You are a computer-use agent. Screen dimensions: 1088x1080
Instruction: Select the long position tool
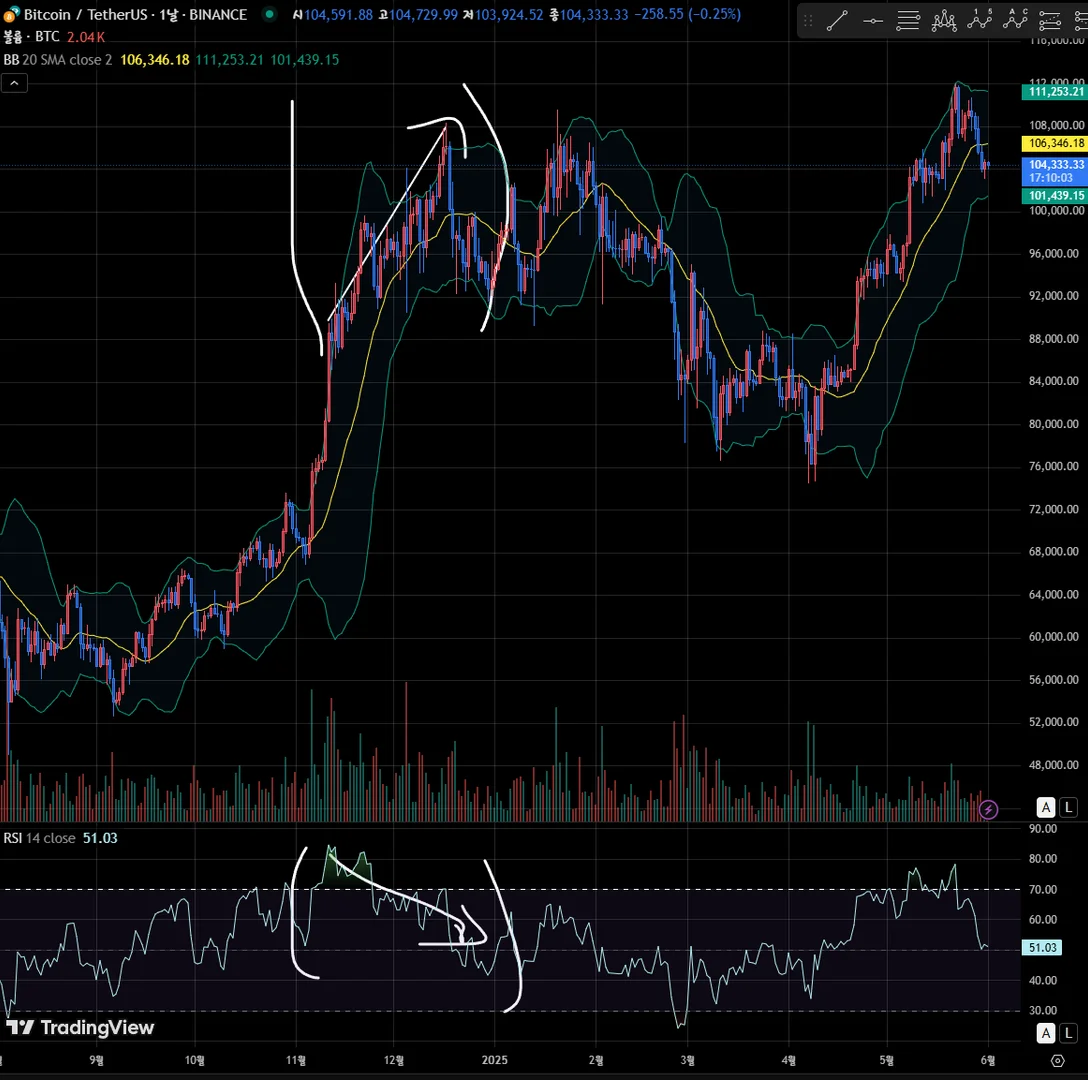tap(1050, 21)
